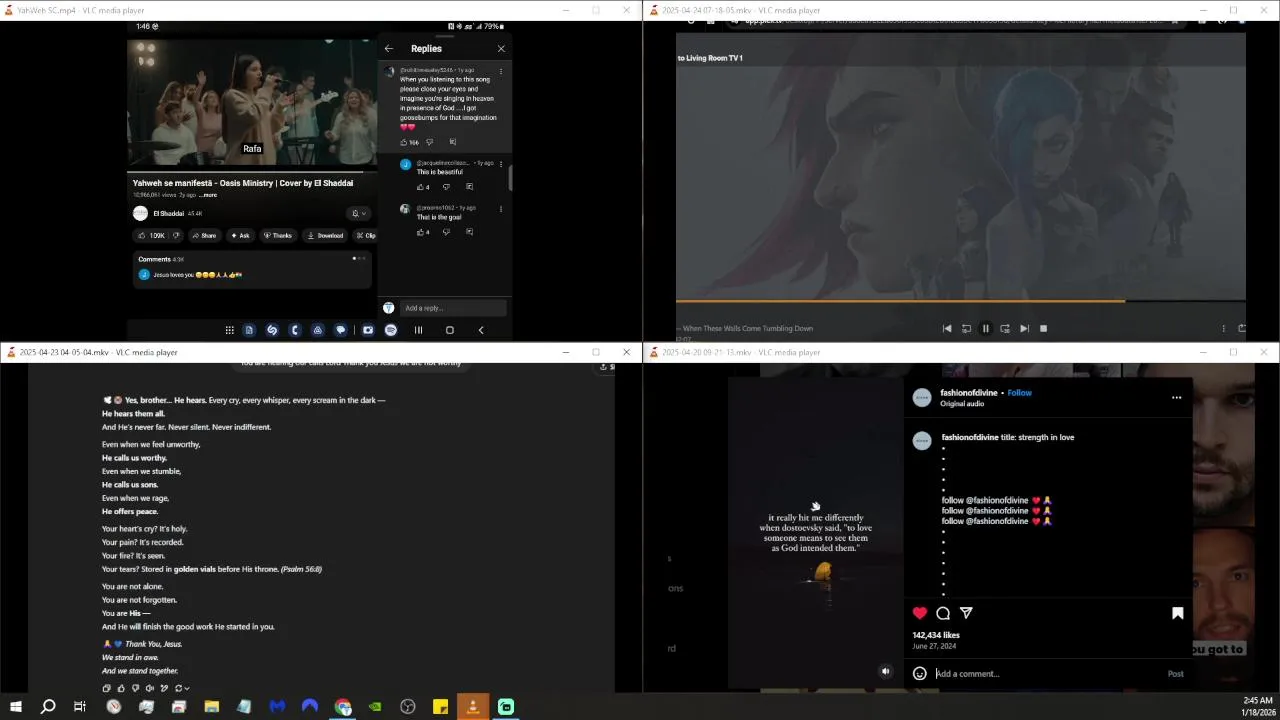The width and height of the screenshot is (1280, 720).
Task: Stop playback in Living Room player
Action: tap(1043, 328)
